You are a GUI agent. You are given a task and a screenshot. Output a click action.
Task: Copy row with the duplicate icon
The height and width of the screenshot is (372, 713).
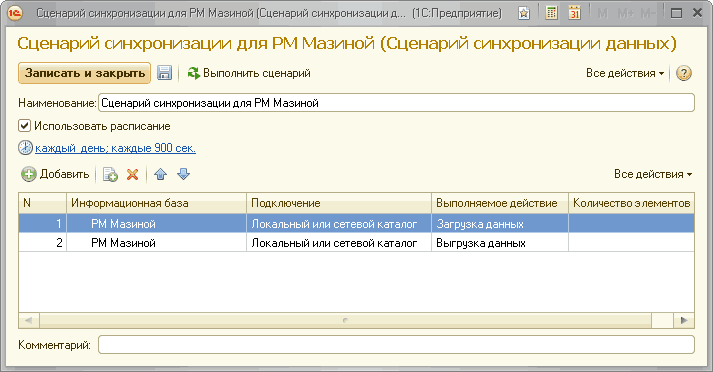tap(110, 174)
